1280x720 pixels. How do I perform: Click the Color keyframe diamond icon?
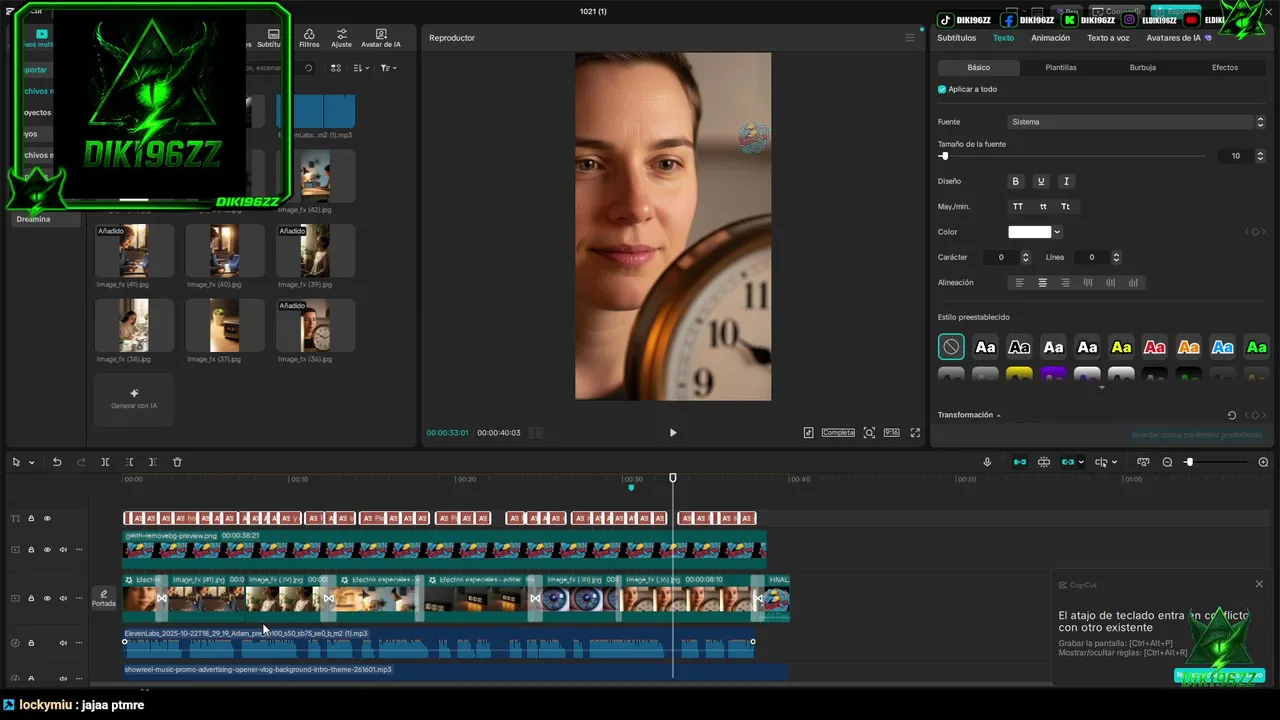pos(1255,232)
